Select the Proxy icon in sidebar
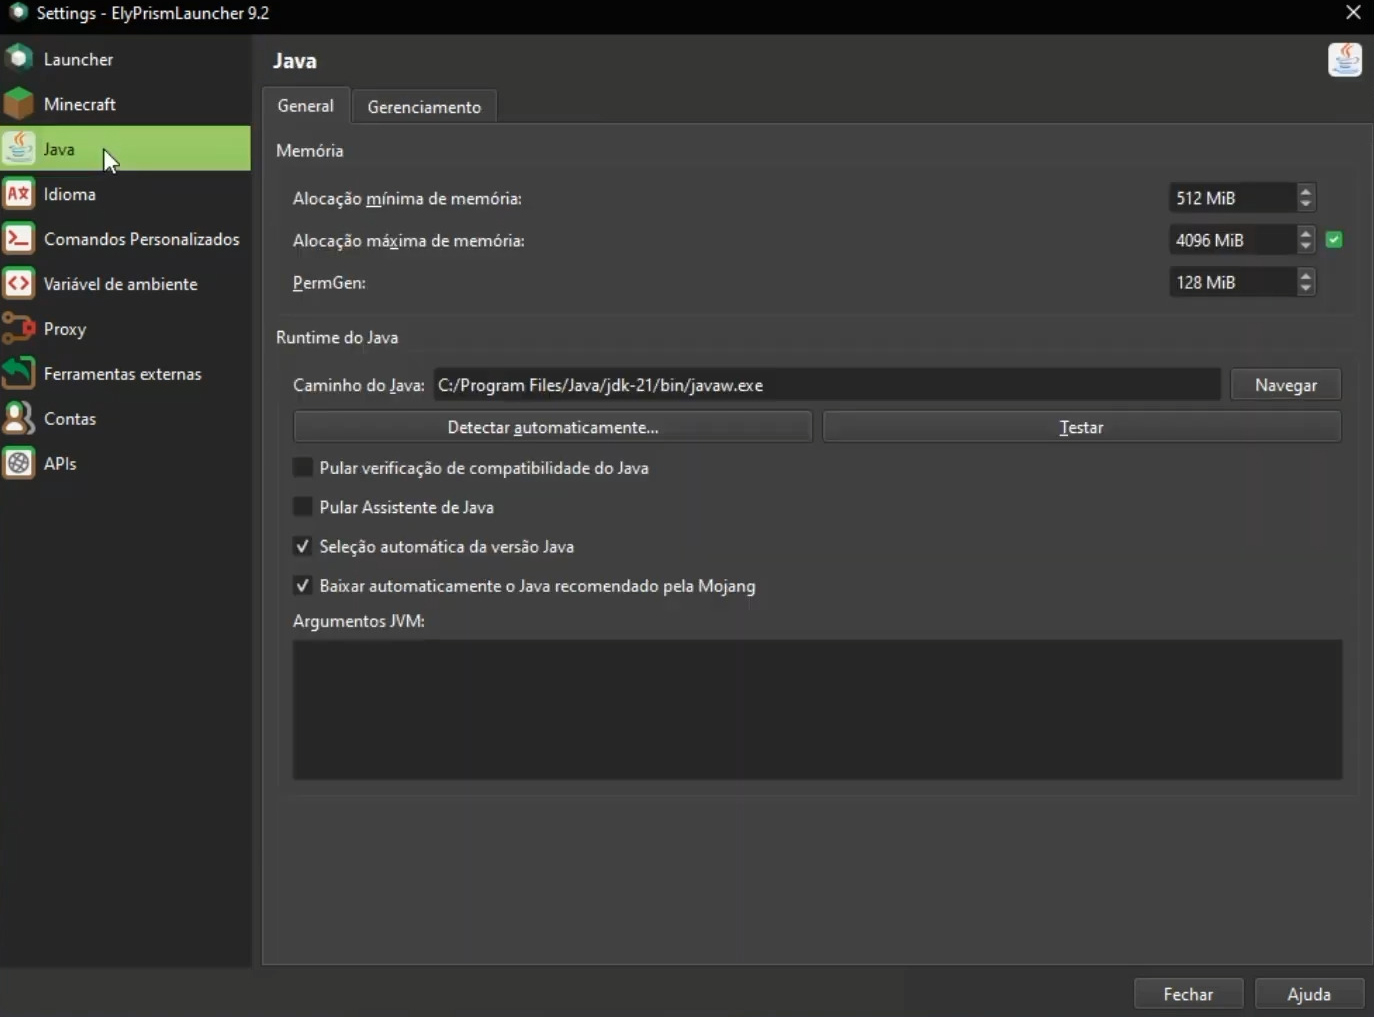 19,328
